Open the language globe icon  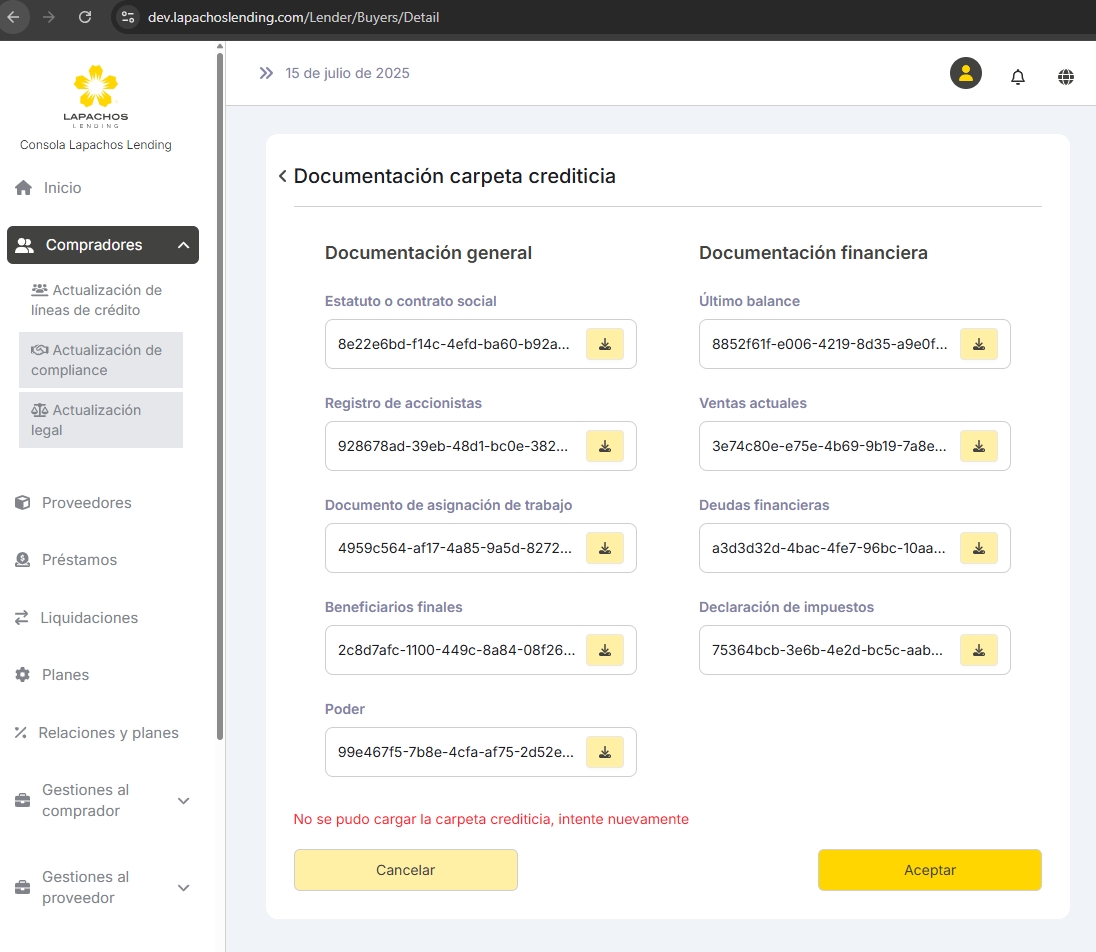1066,77
